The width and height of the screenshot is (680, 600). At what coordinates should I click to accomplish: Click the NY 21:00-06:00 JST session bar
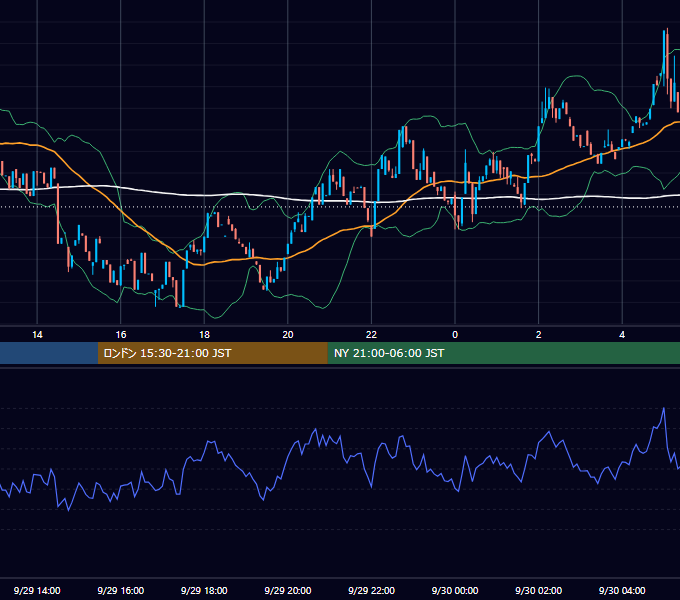pos(503,353)
